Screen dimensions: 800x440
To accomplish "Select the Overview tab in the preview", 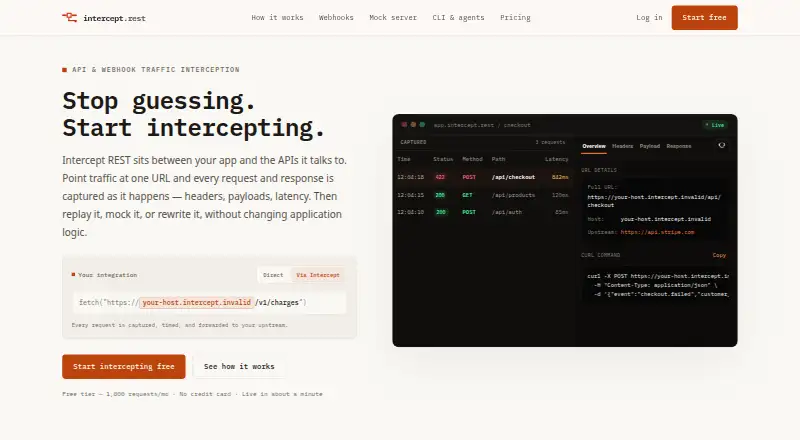I will (x=594, y=146).
